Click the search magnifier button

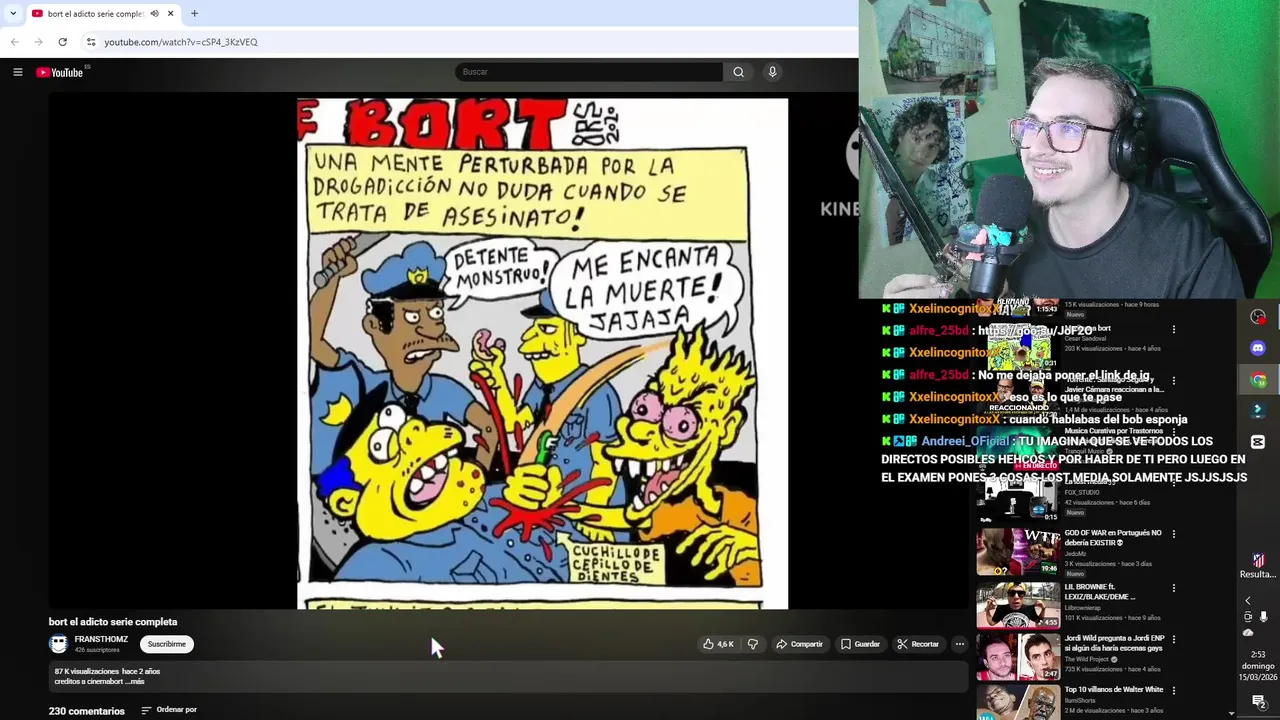738,72
